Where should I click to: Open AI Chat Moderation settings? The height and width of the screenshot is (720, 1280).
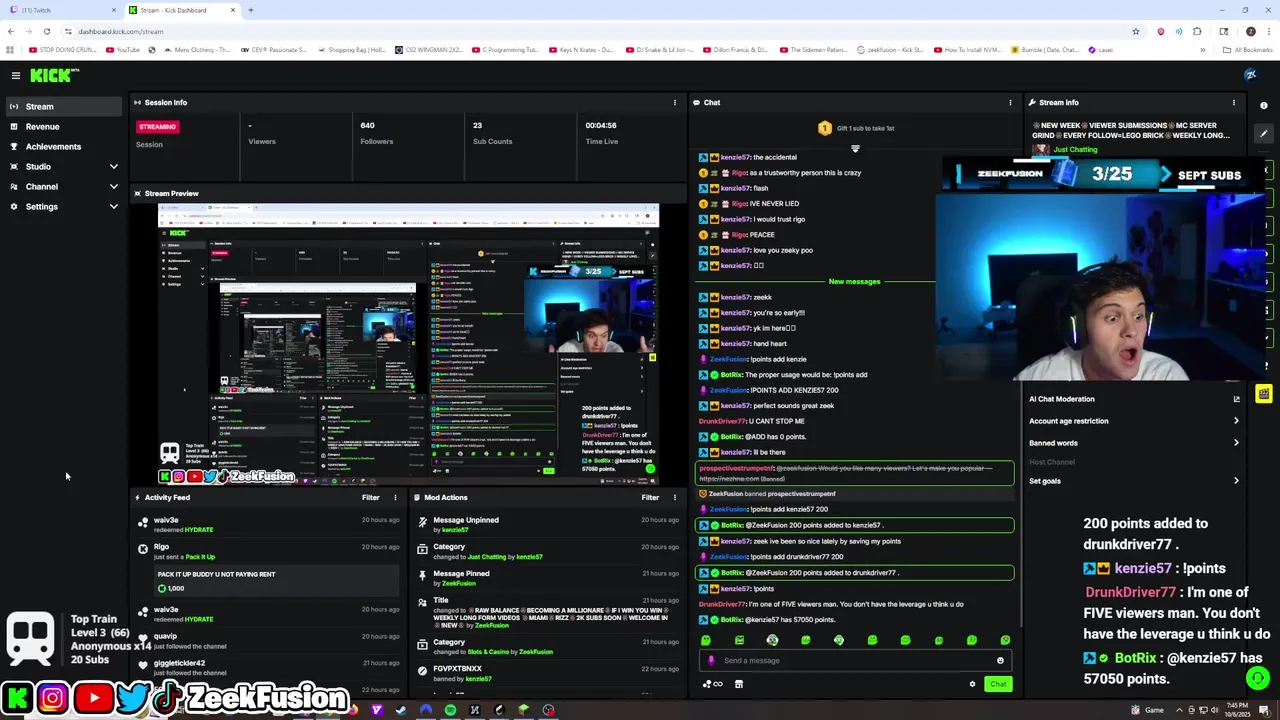(1133, 399)
